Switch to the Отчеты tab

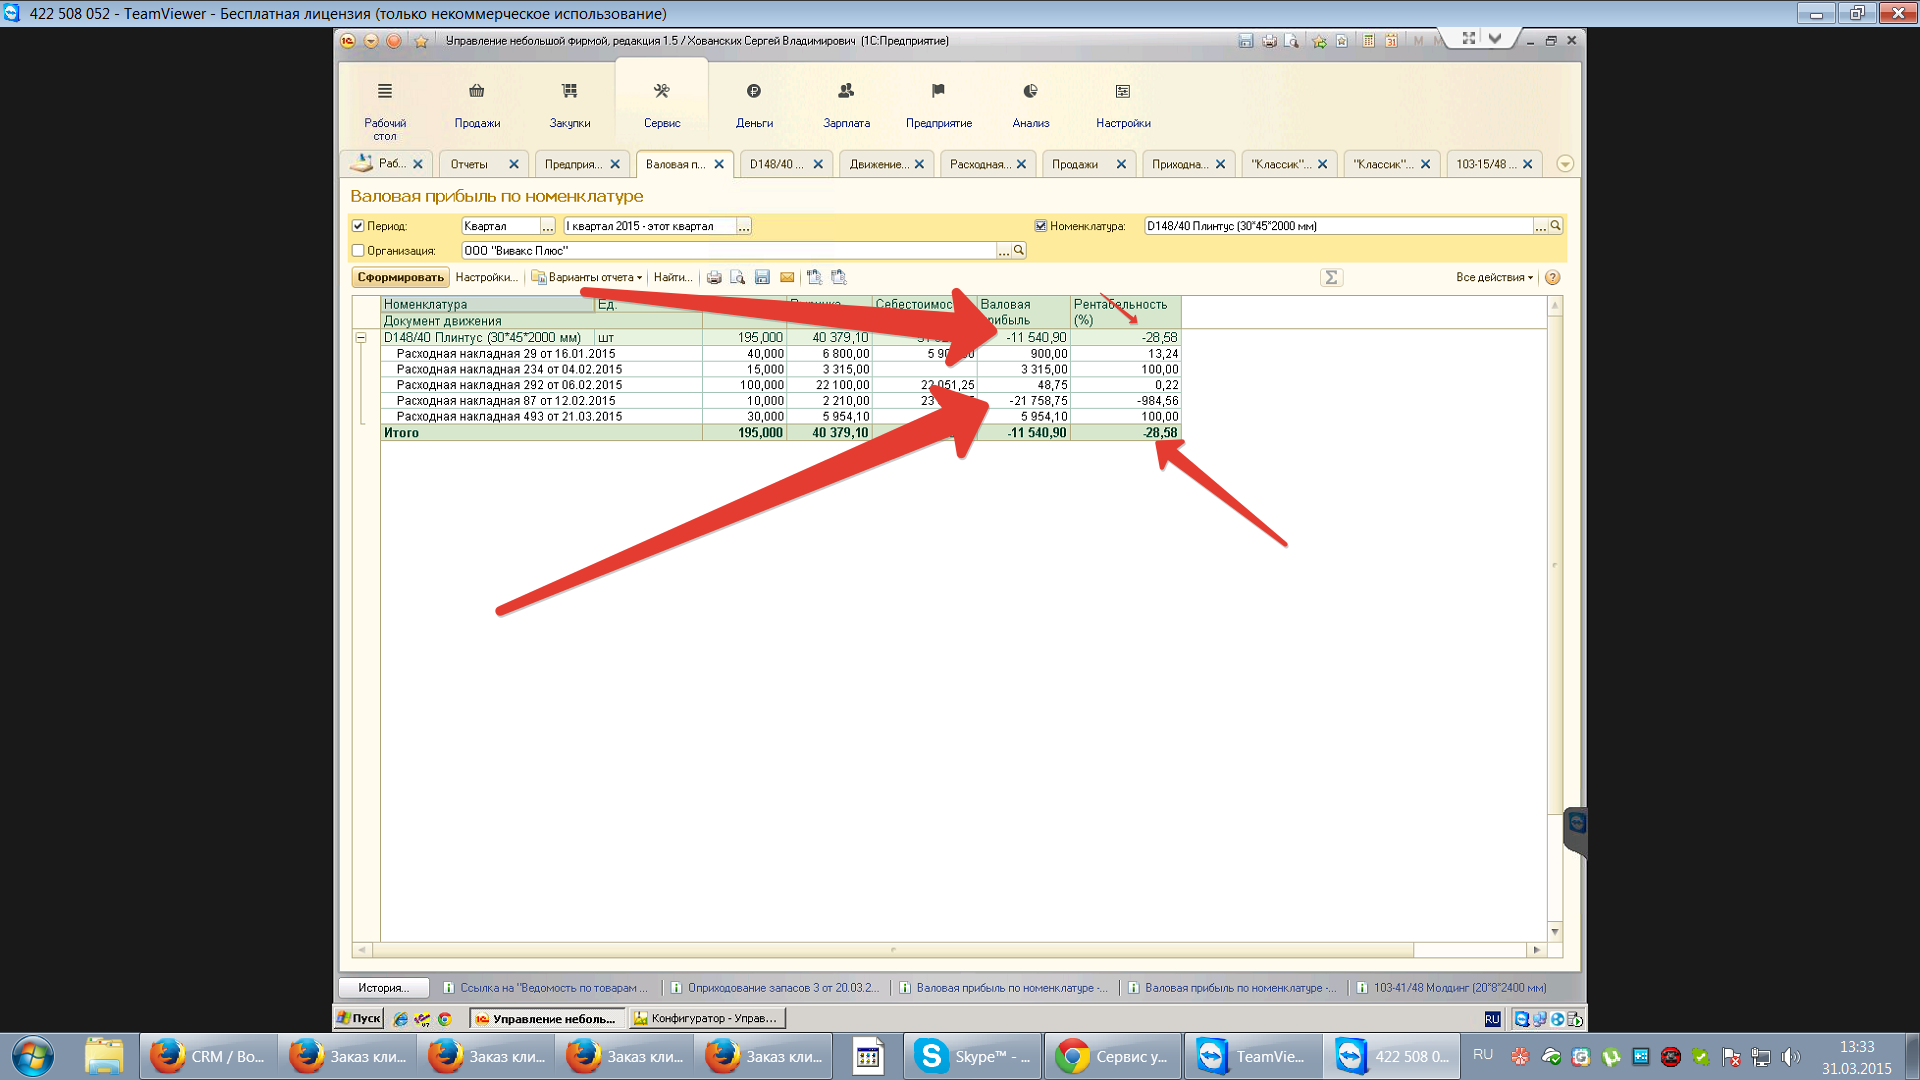[469, 164]
